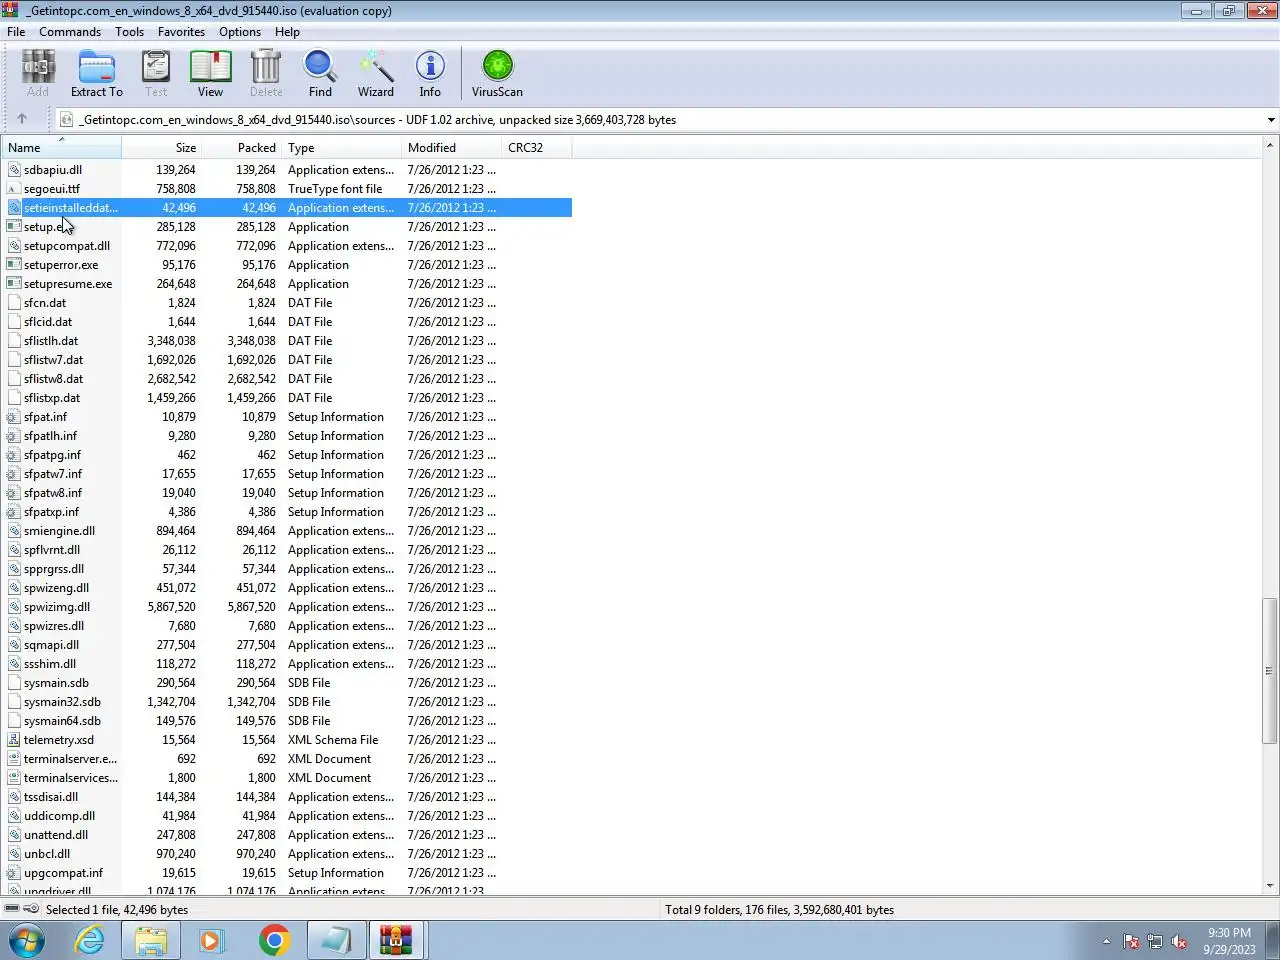Click the setuperror.exe file icon
Screen dimensions: 1280x960
tap(14, 265)
